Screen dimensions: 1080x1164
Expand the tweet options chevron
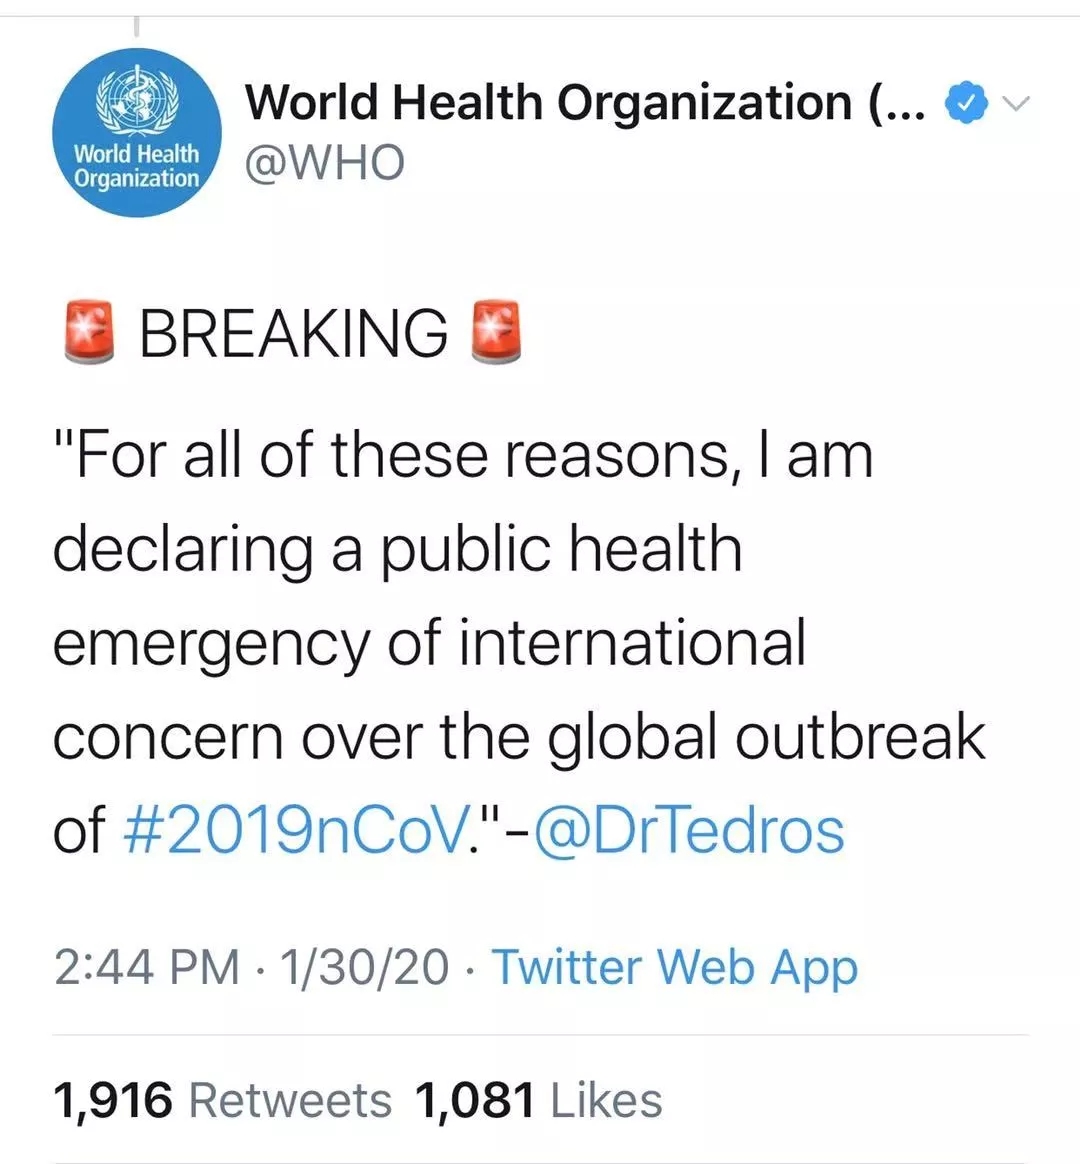pyautogui.click(x=1015, y=104)
